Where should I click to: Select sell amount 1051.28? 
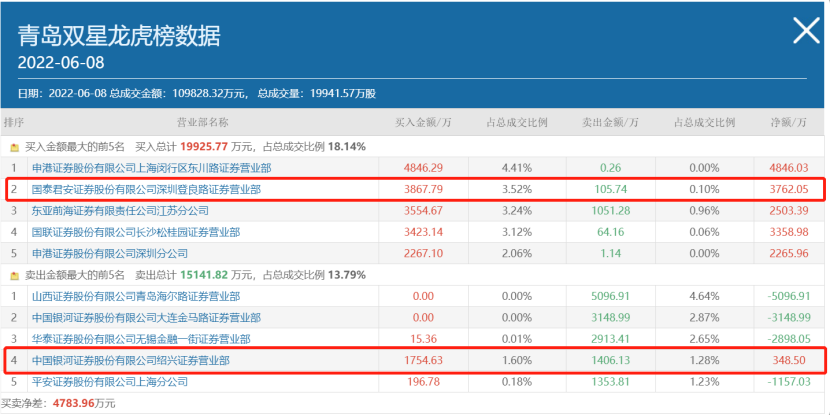(610, 211)
